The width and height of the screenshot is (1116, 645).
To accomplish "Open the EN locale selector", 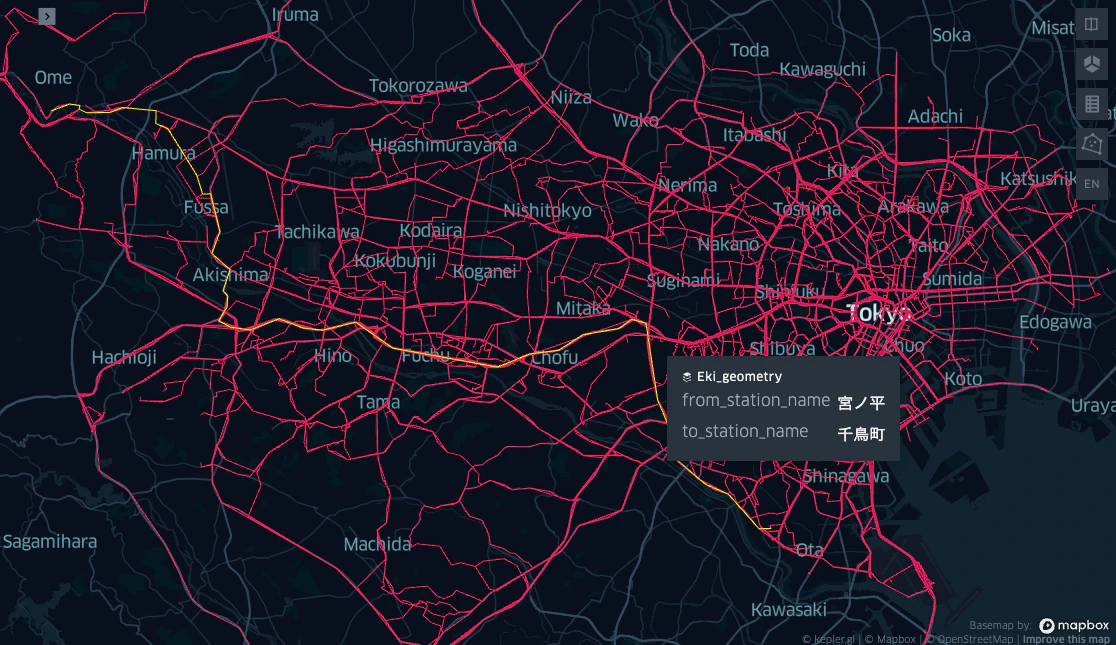I will tap(1092, 184).
